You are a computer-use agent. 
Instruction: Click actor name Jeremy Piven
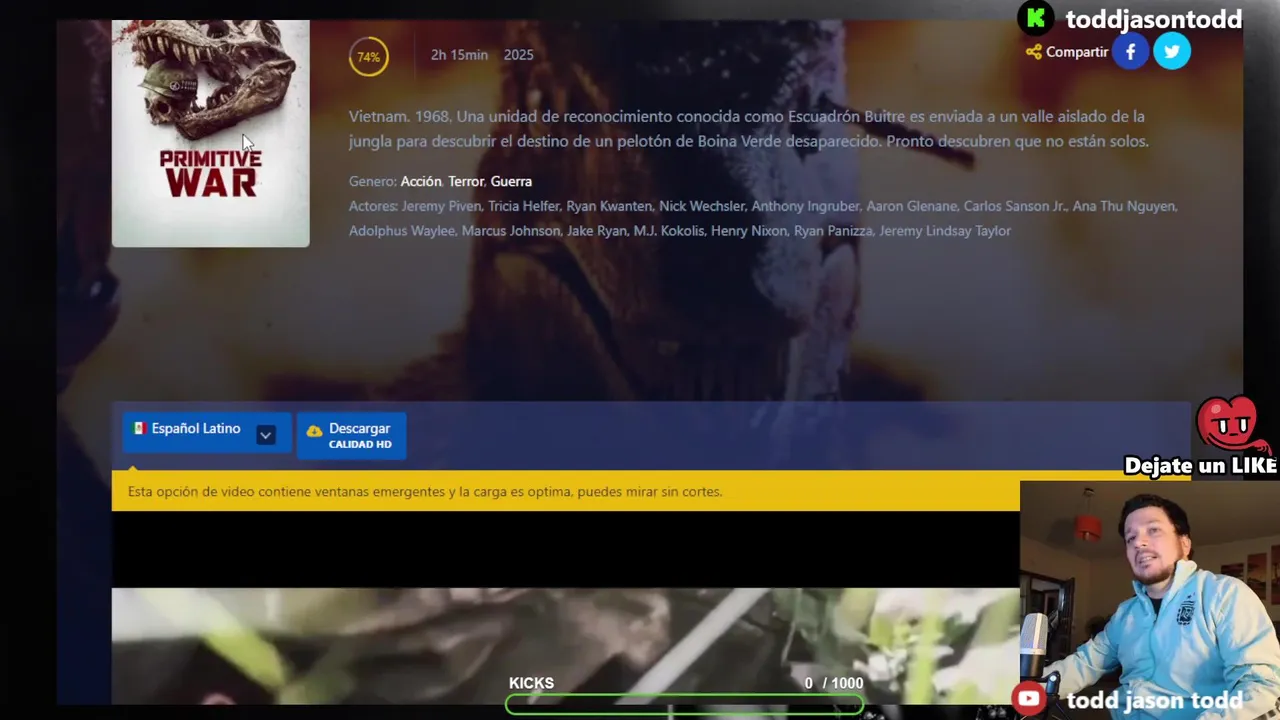[x=441, y=206]
